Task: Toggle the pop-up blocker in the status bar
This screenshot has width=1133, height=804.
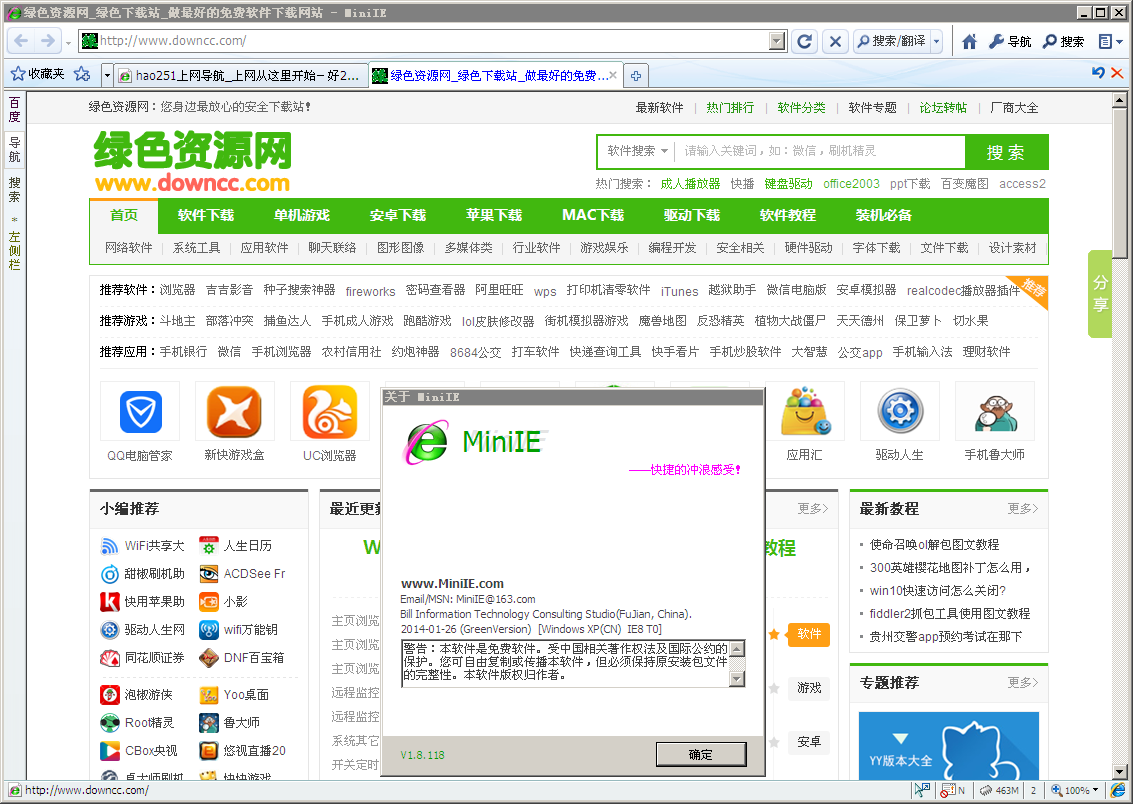Action: click(951, 790)
